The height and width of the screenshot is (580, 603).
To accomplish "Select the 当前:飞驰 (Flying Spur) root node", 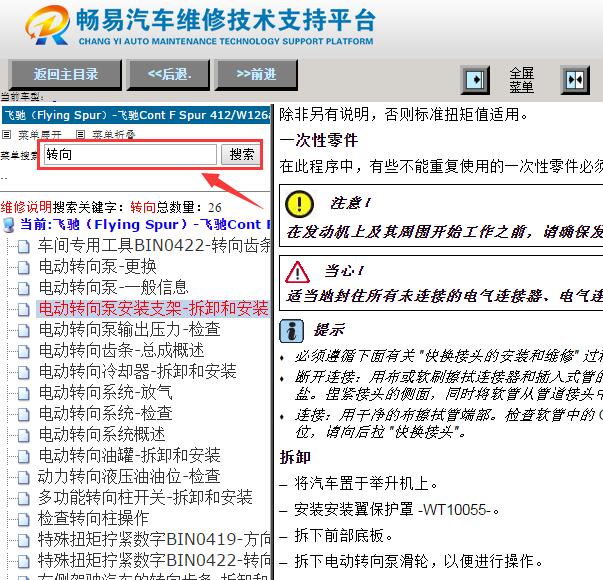I will point(145,225).
